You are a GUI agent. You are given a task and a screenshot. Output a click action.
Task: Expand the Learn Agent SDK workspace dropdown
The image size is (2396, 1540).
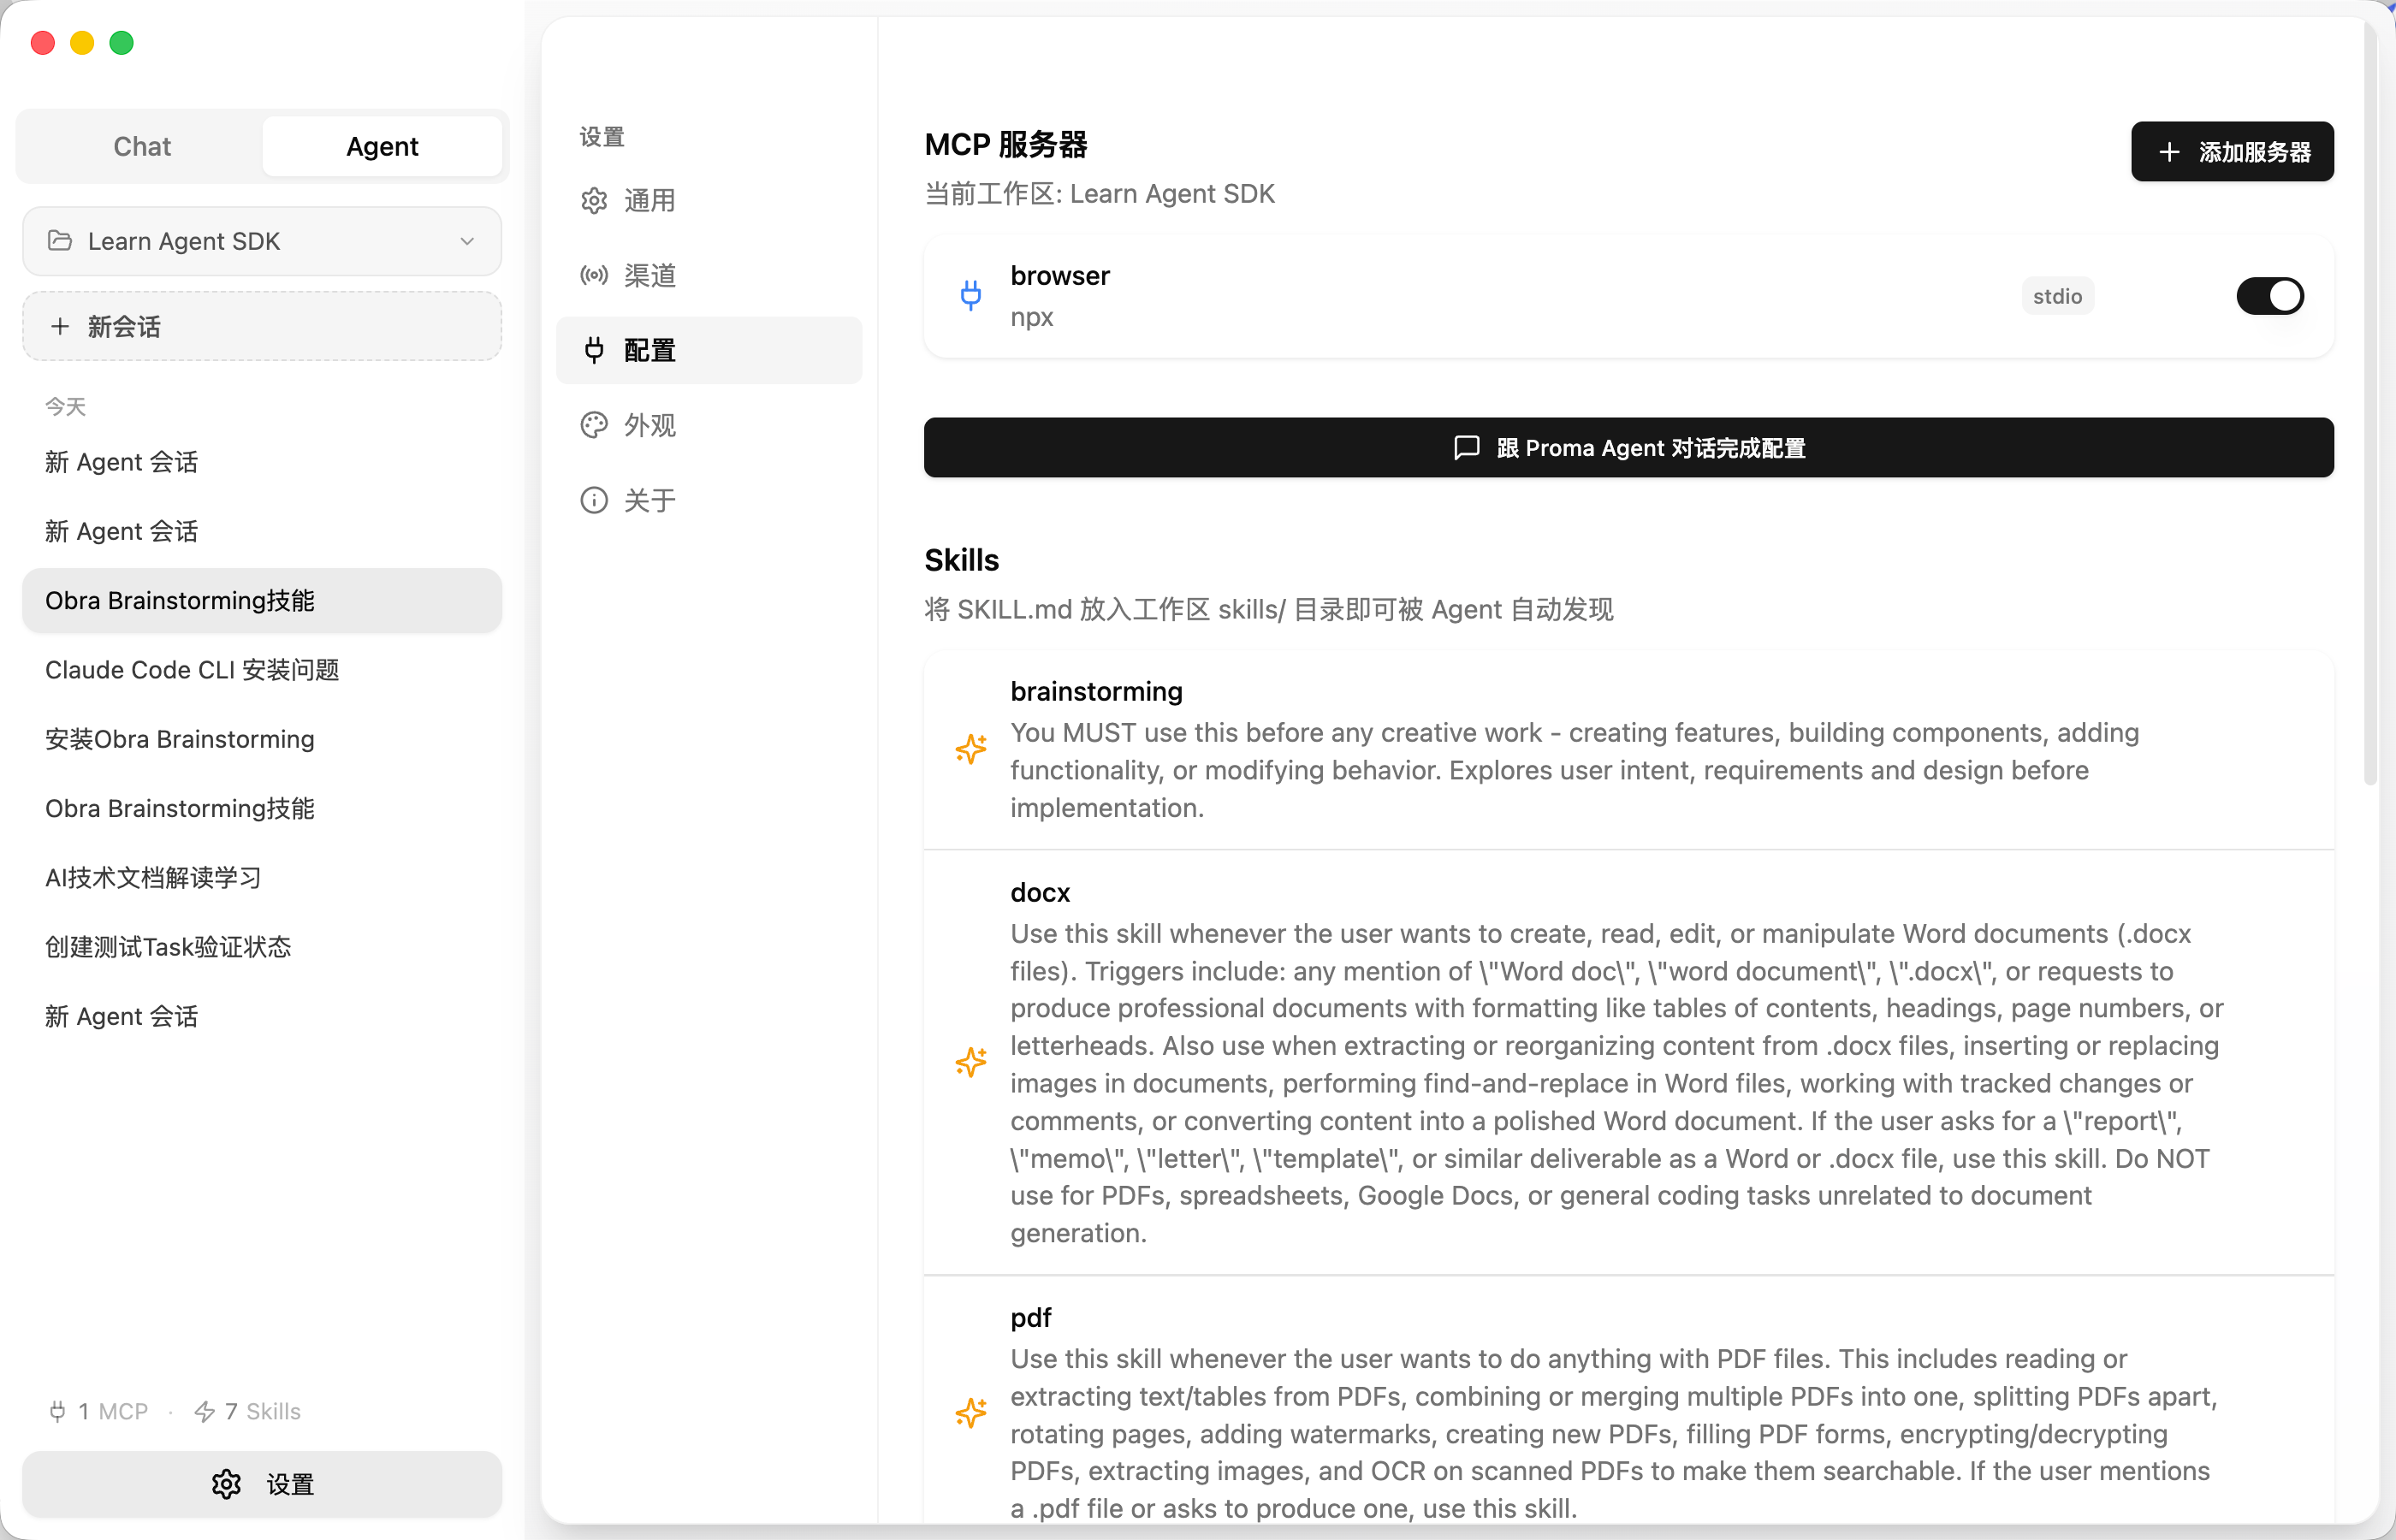tap(262, 241)
